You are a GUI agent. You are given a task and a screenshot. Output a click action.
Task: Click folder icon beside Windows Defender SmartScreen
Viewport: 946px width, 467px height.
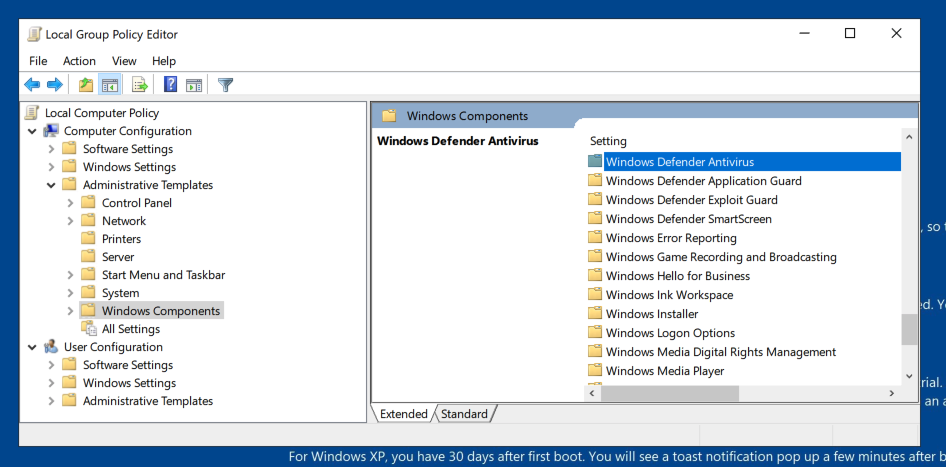pyautogui.click(x=595, y=218)
